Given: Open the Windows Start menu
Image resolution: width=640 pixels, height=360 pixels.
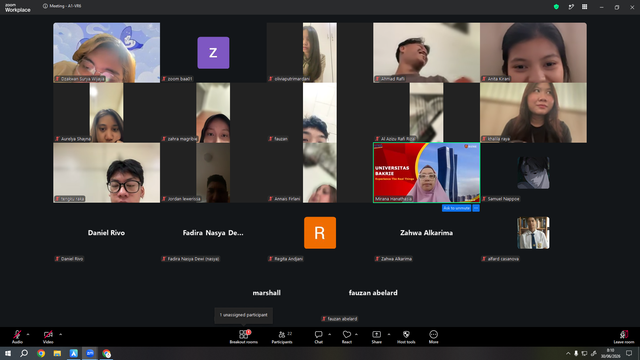Looking at the screenshot, I should coord(8,353).
